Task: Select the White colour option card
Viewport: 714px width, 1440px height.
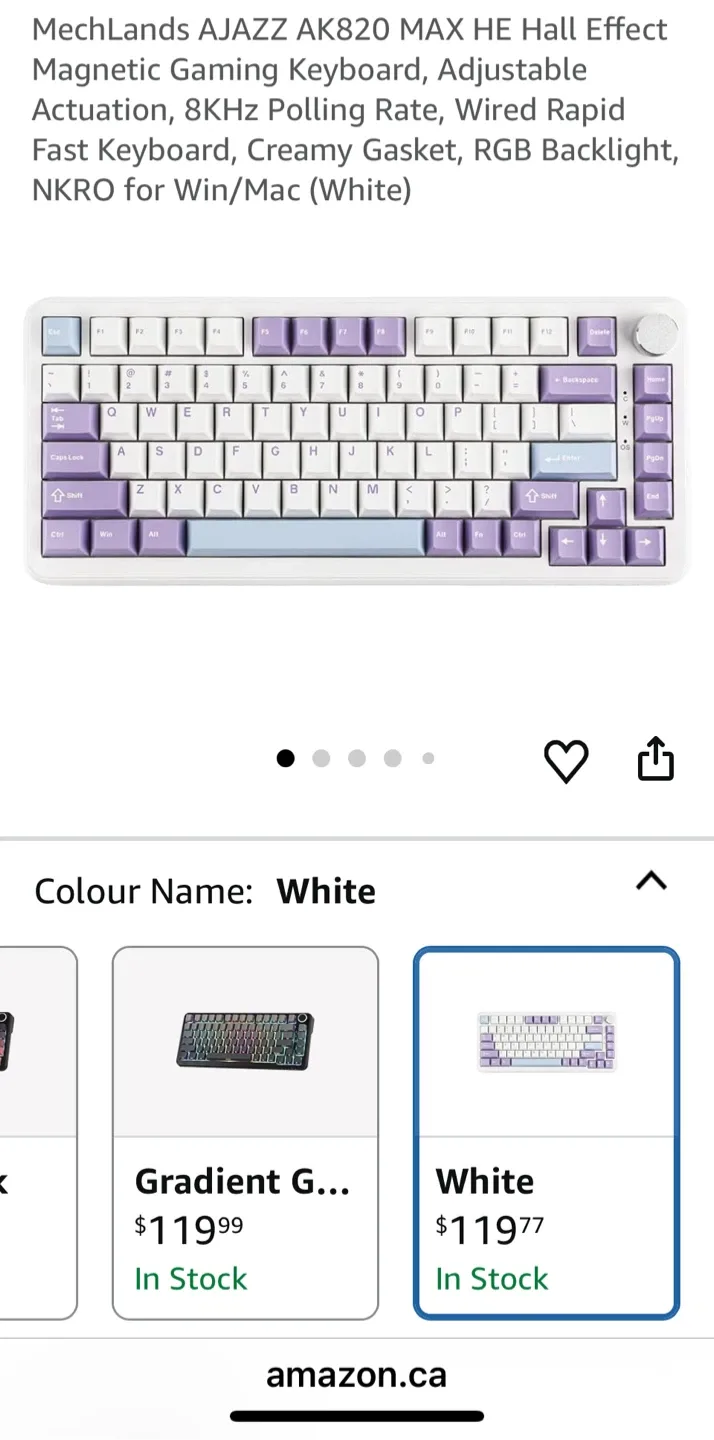Action: tap(547, 1133)
